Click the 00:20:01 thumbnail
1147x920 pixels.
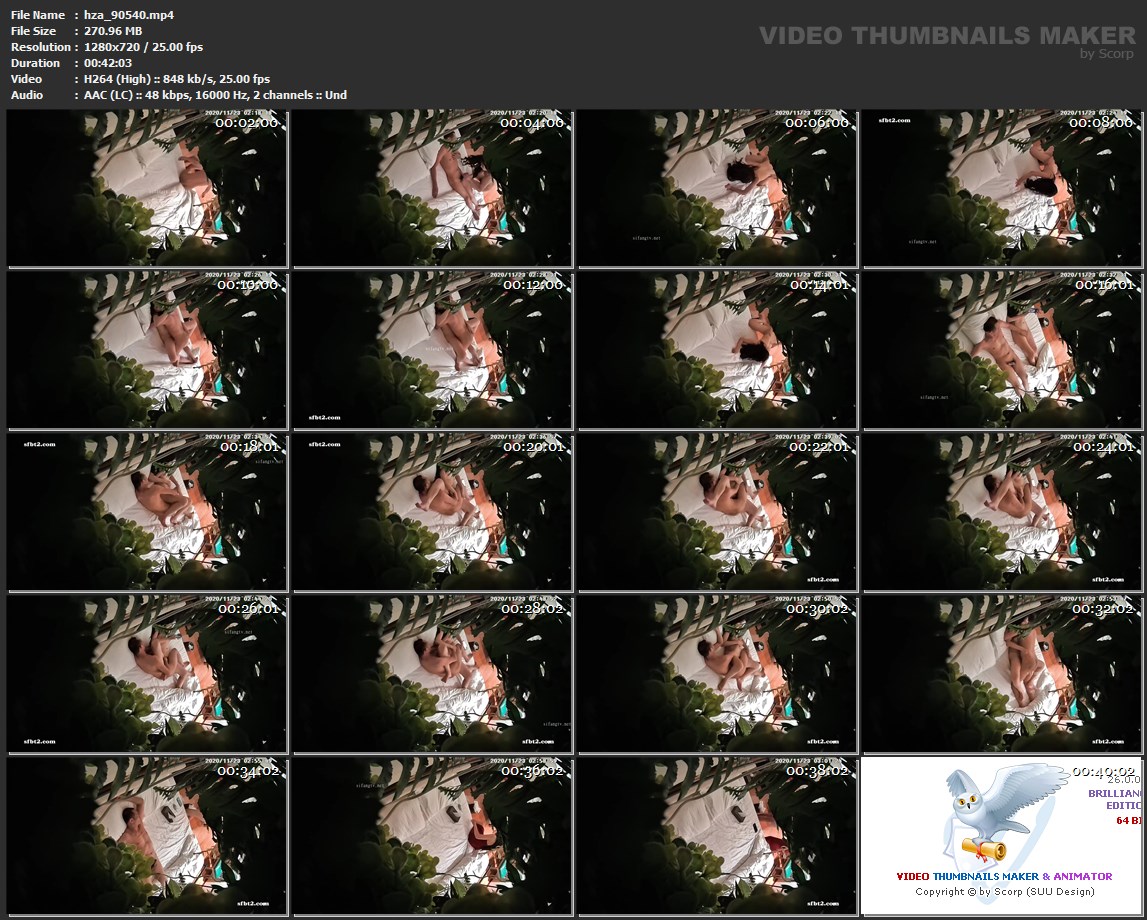pyautogui.click(x=432, y=513)
